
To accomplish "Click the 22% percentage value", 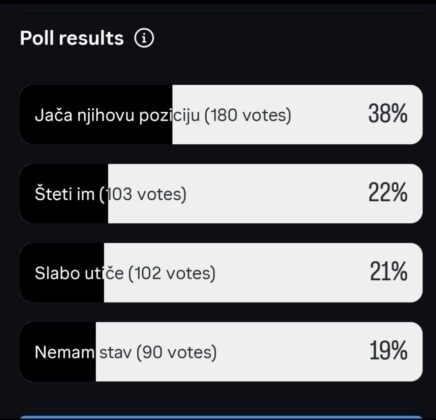I will tap(388, 193).
